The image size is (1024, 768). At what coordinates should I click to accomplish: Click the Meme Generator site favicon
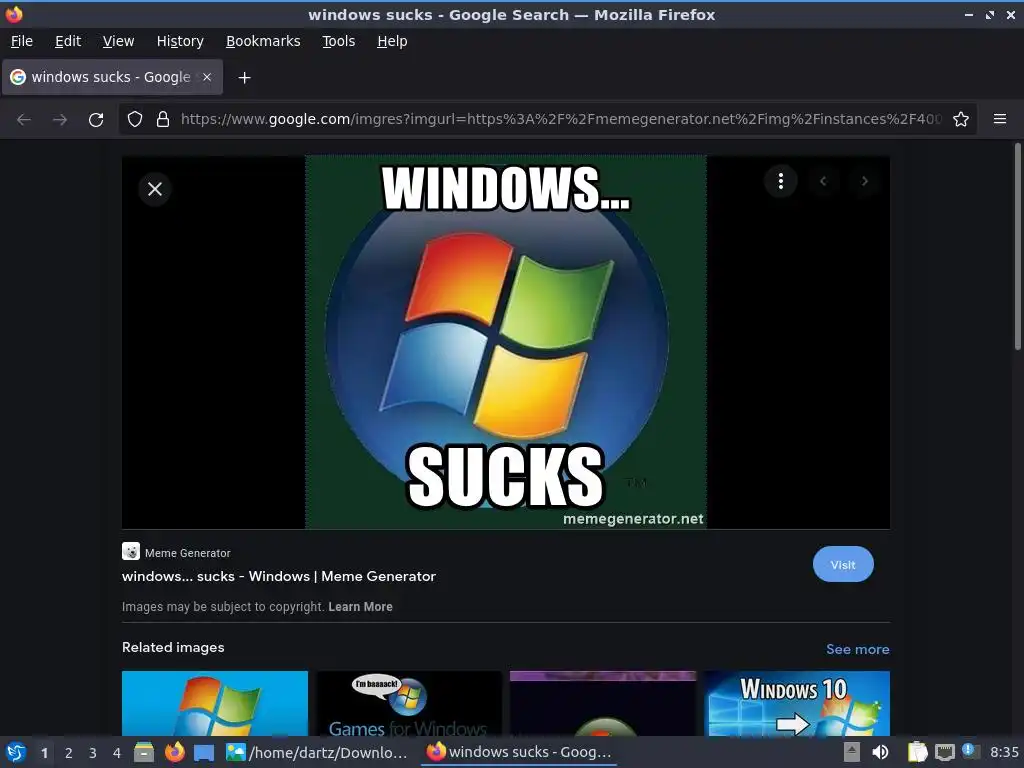(131, 551)
